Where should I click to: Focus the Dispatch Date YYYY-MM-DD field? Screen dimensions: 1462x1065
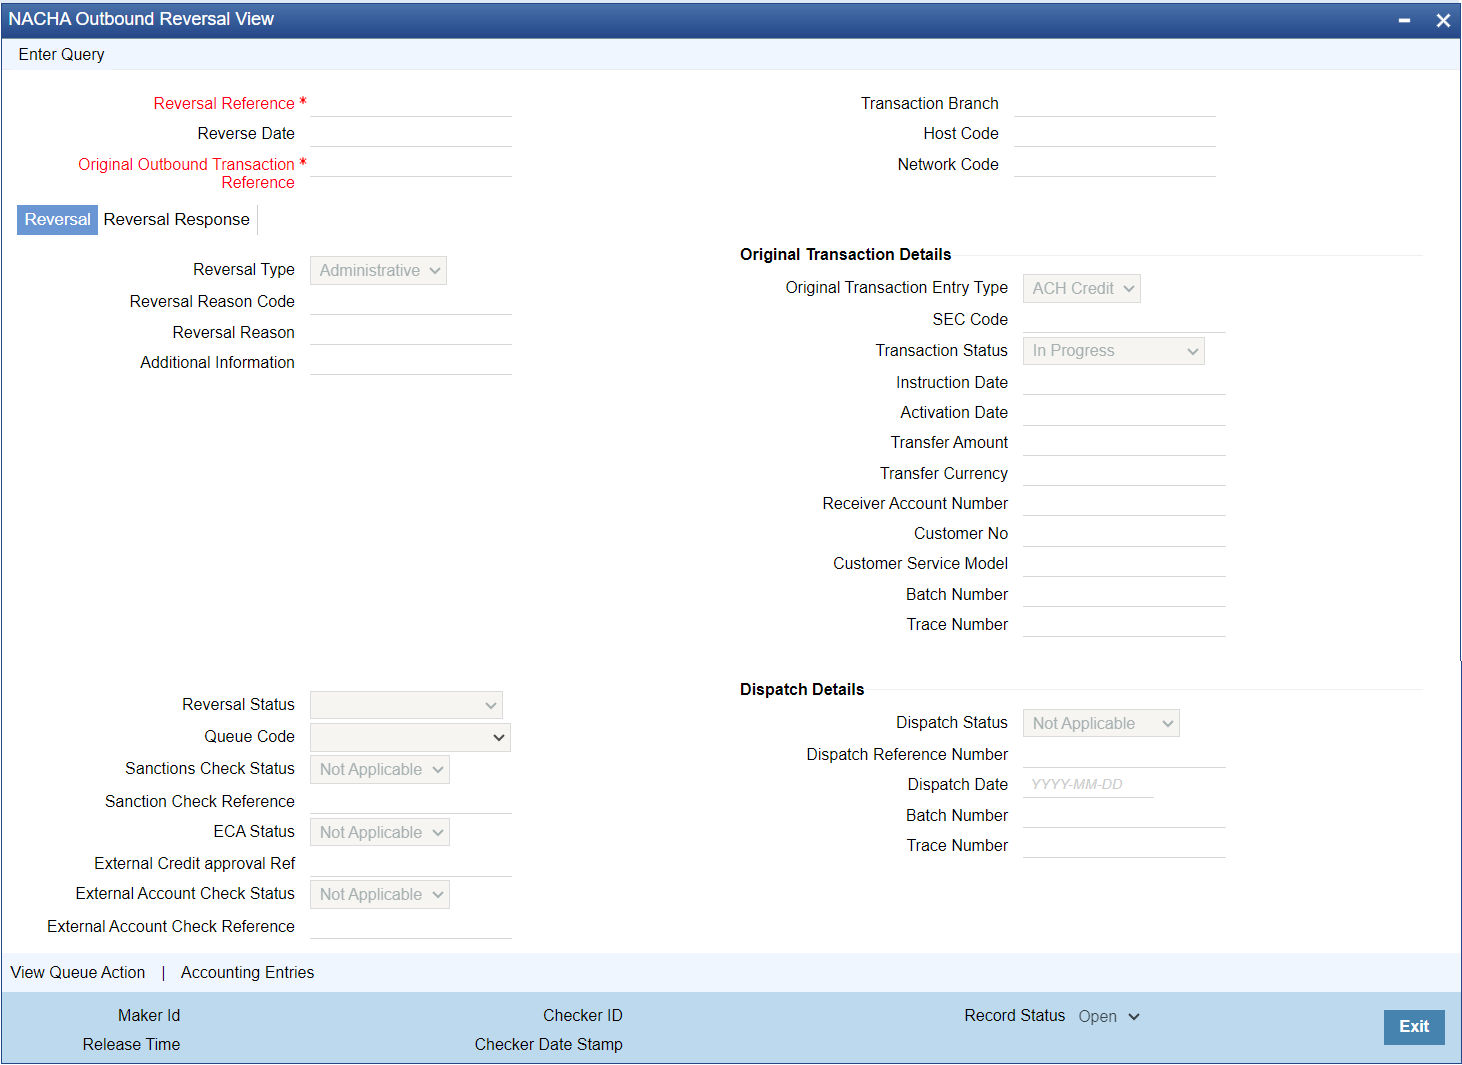[x=1088, y=785]
